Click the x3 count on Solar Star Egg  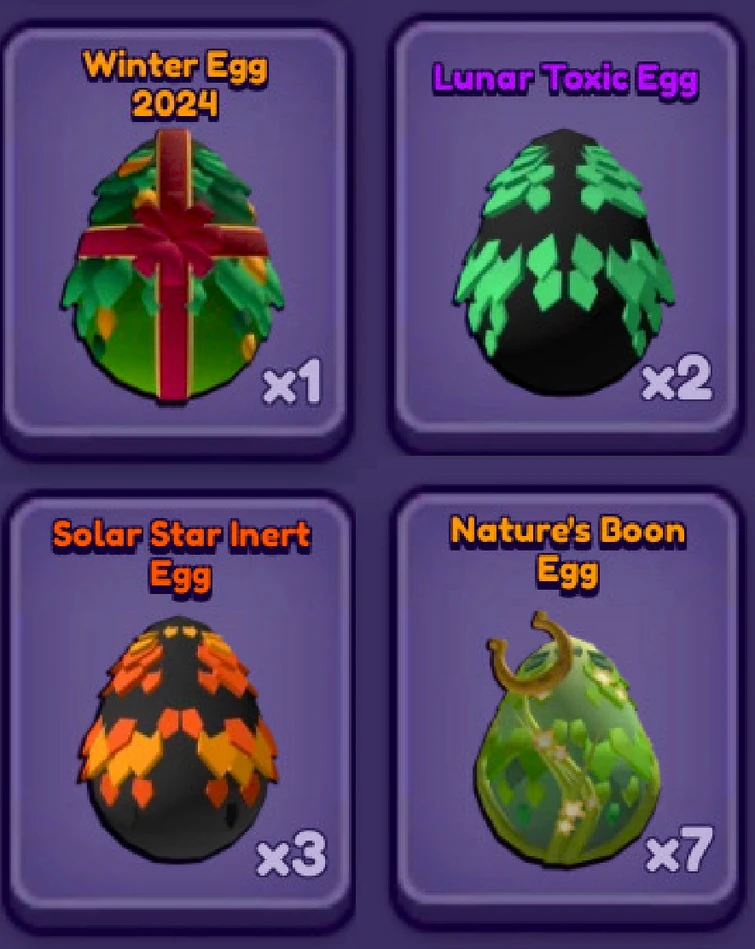click(292, 854)
